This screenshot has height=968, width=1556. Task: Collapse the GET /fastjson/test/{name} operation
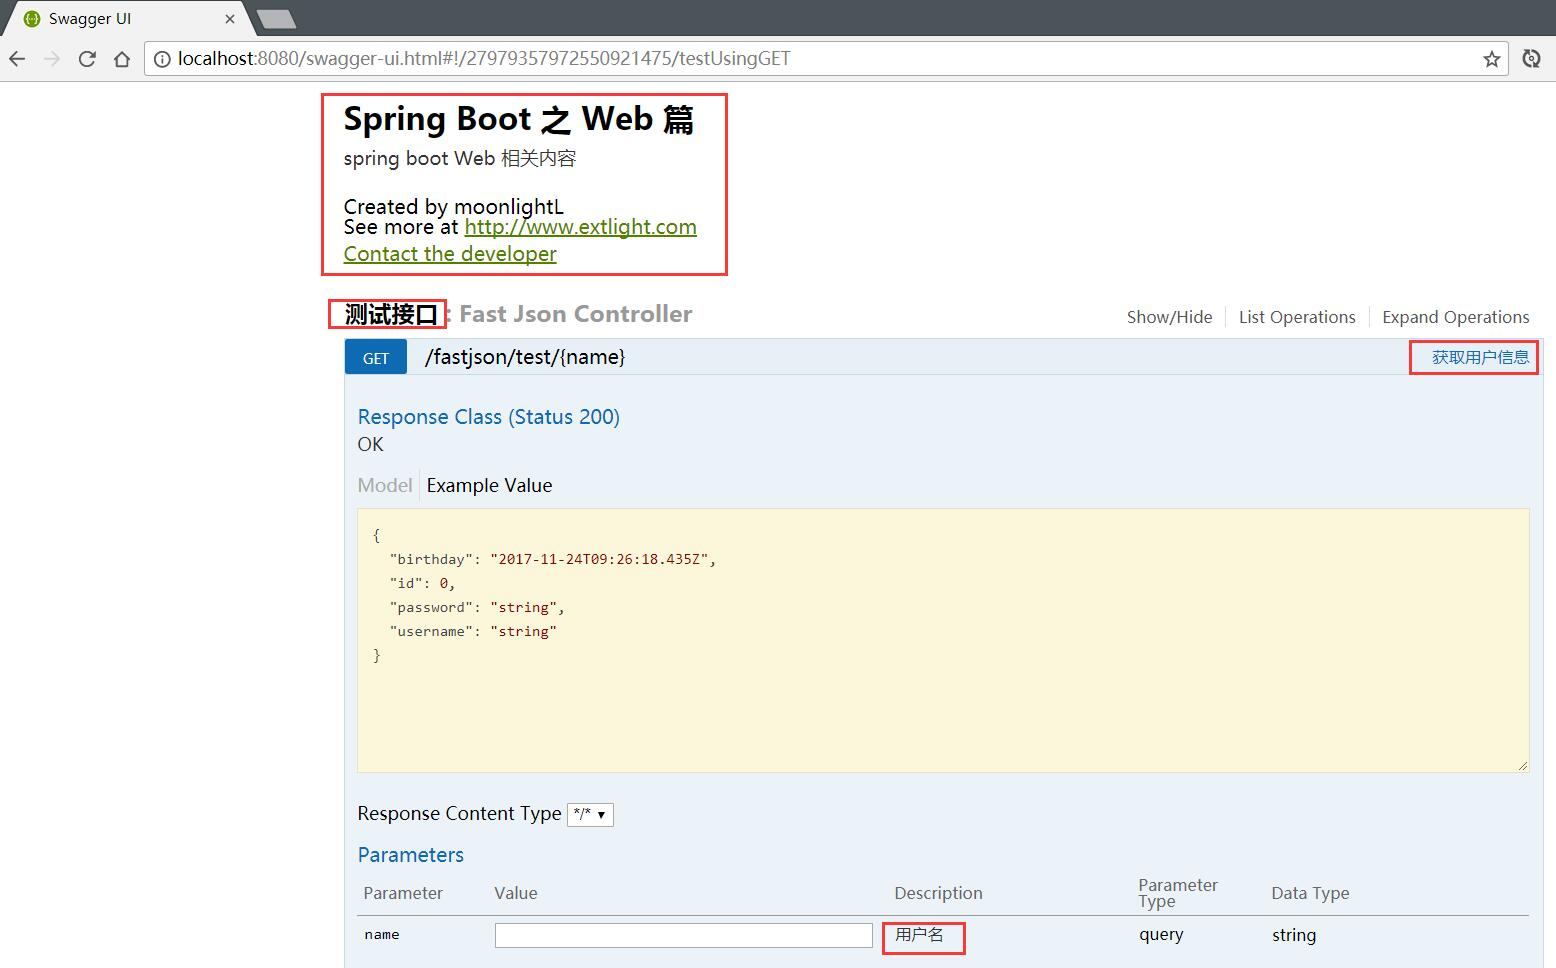[x=525, y=357]
